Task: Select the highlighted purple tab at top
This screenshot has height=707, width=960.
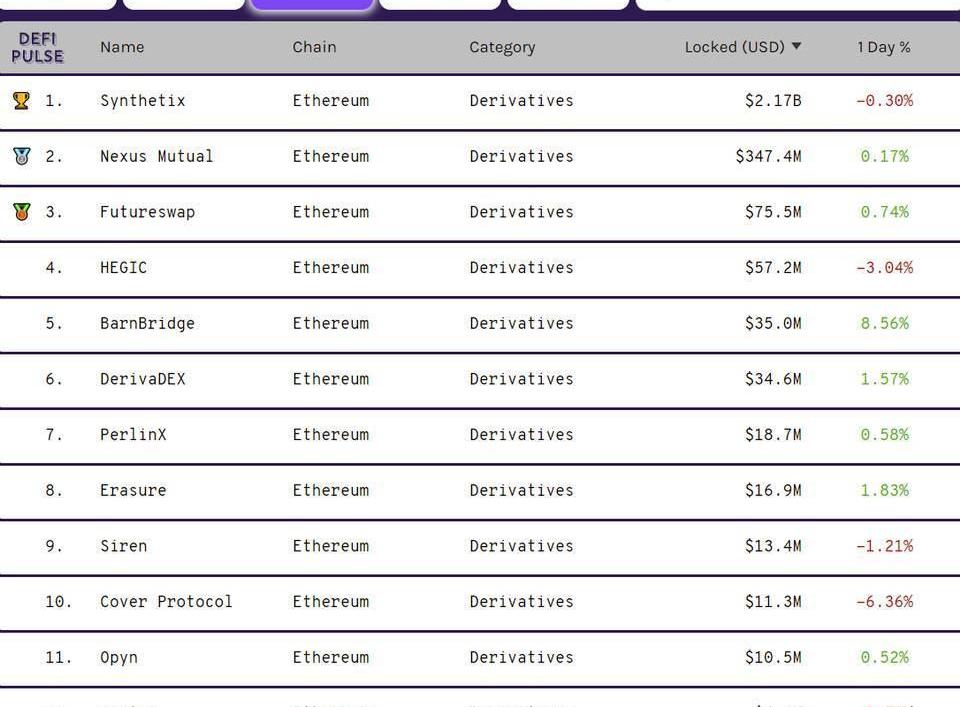Action: click(x=312, y=4)
